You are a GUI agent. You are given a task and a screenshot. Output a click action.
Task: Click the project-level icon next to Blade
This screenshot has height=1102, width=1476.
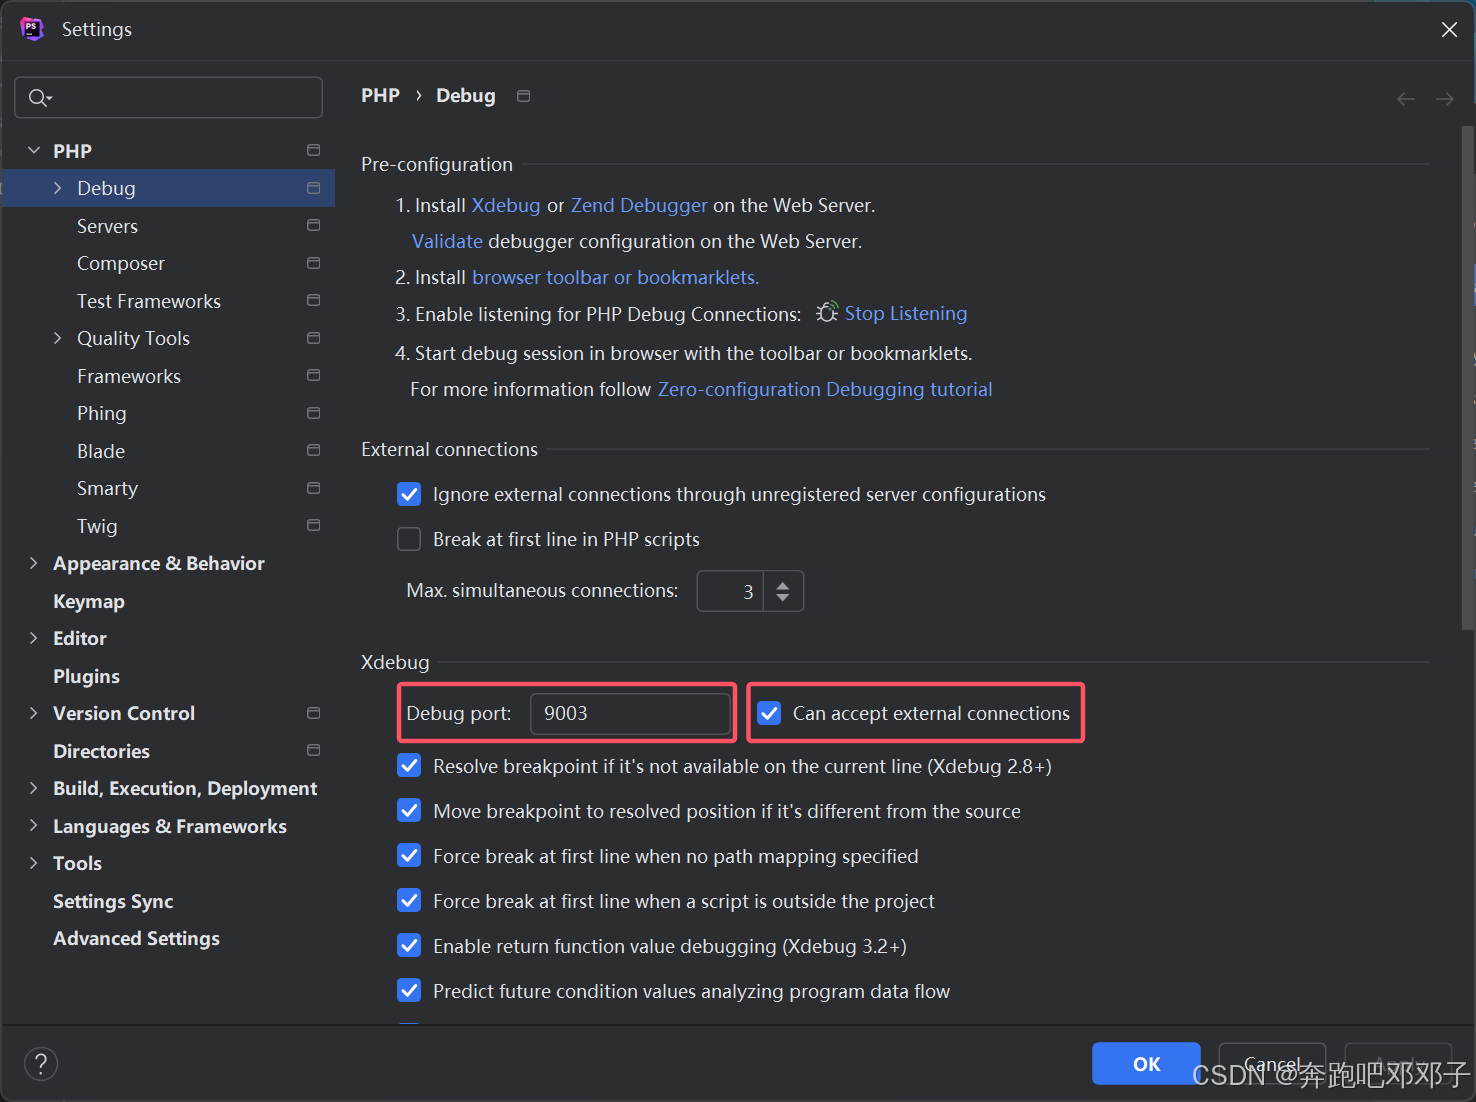(313, 450)
